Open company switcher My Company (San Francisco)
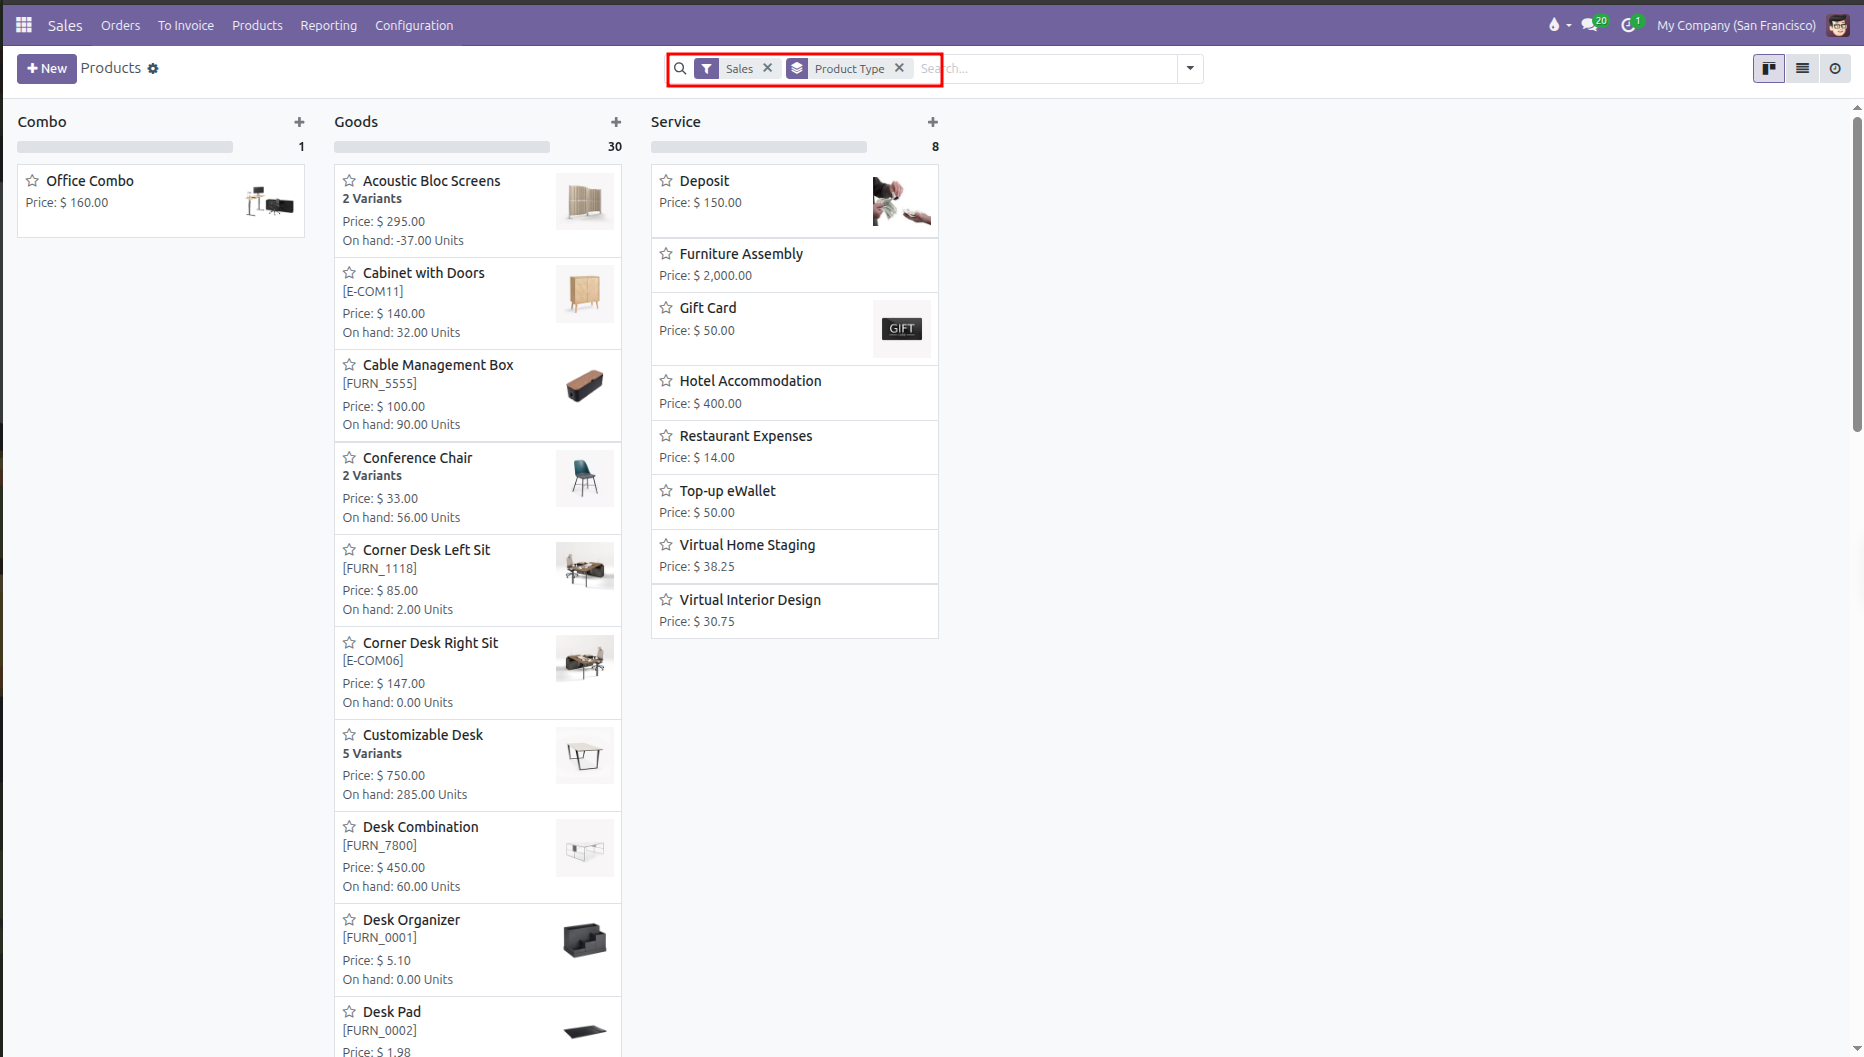The image size is (1864, 1057). pos(1736,25)
